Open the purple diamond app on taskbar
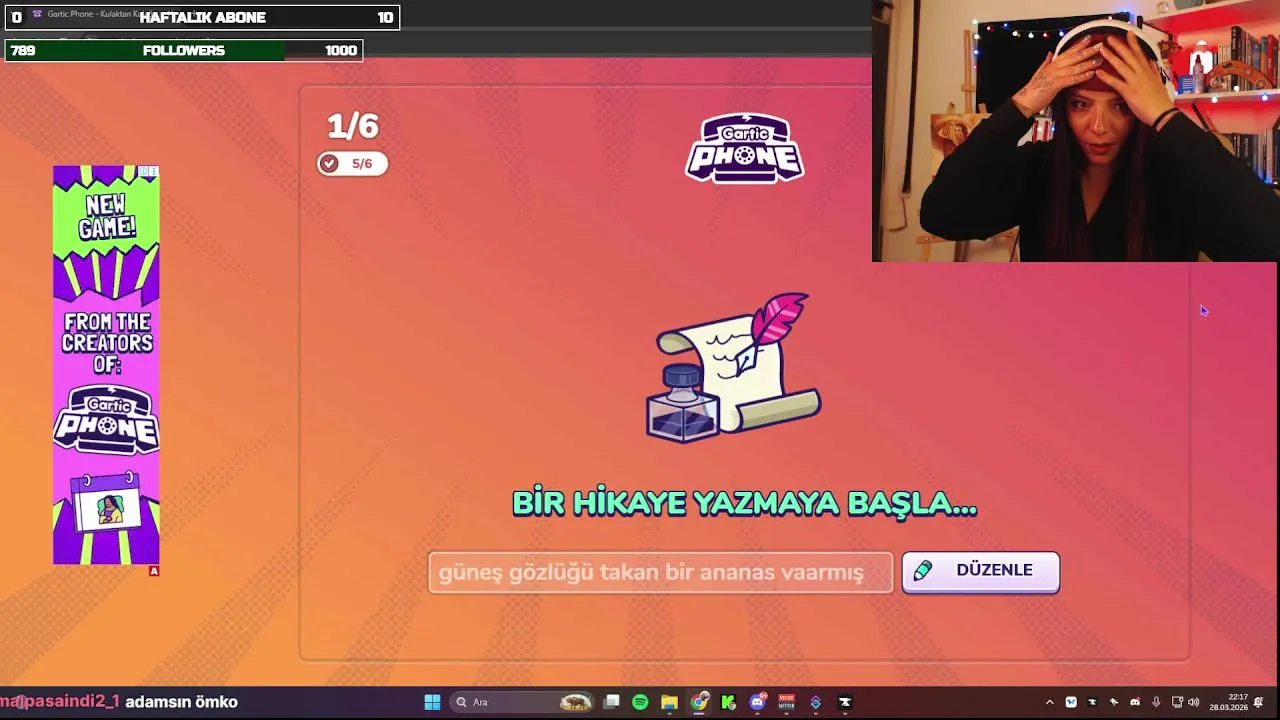This screenshot has width=1280, height=720. (x=816, y=702)
